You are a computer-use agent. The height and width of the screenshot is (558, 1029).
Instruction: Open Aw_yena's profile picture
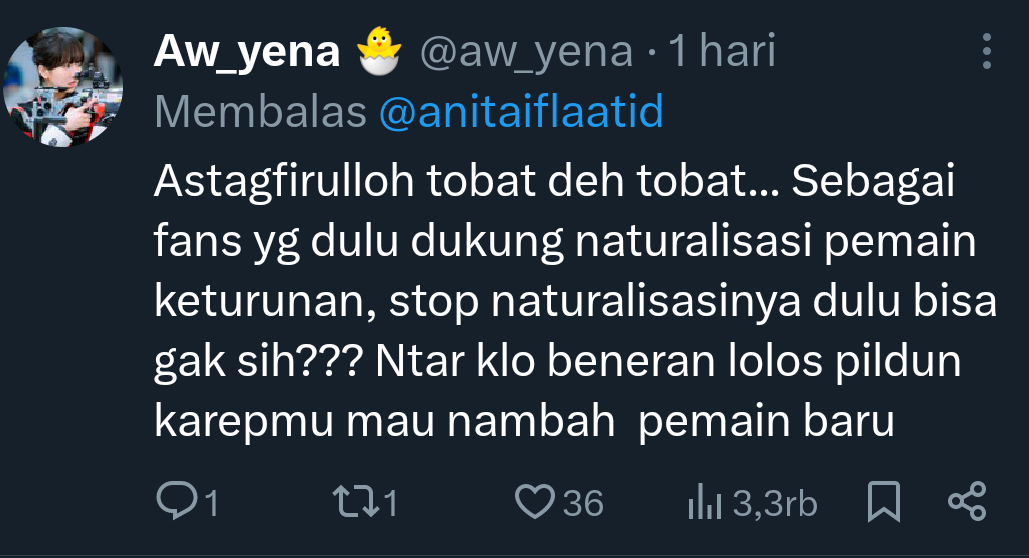pyautogui.click(x=63, y=87)
